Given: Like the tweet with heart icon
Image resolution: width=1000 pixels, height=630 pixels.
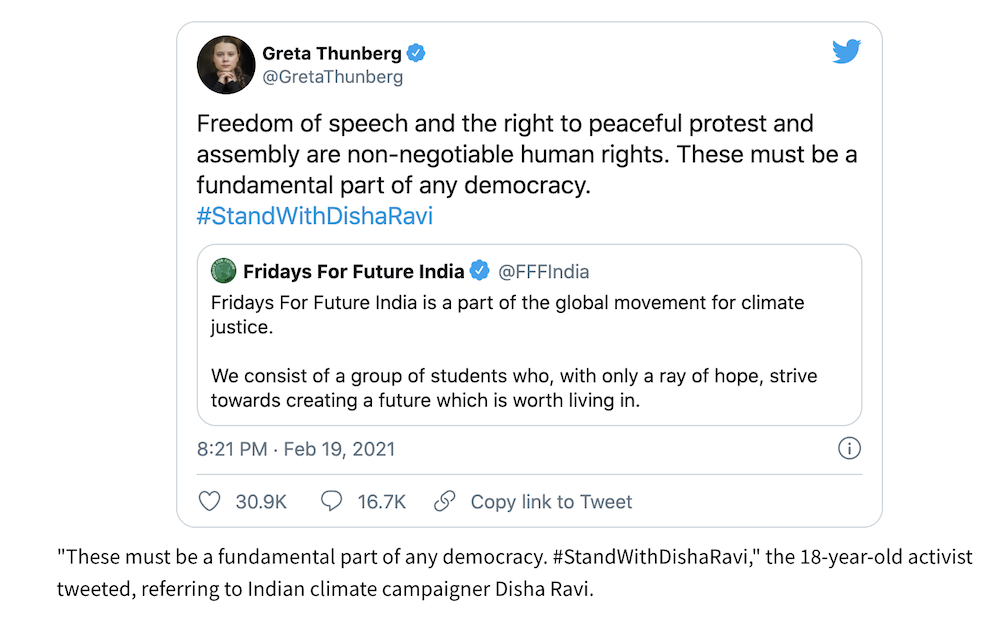Looking at the screenshot, I should (210, 501).
